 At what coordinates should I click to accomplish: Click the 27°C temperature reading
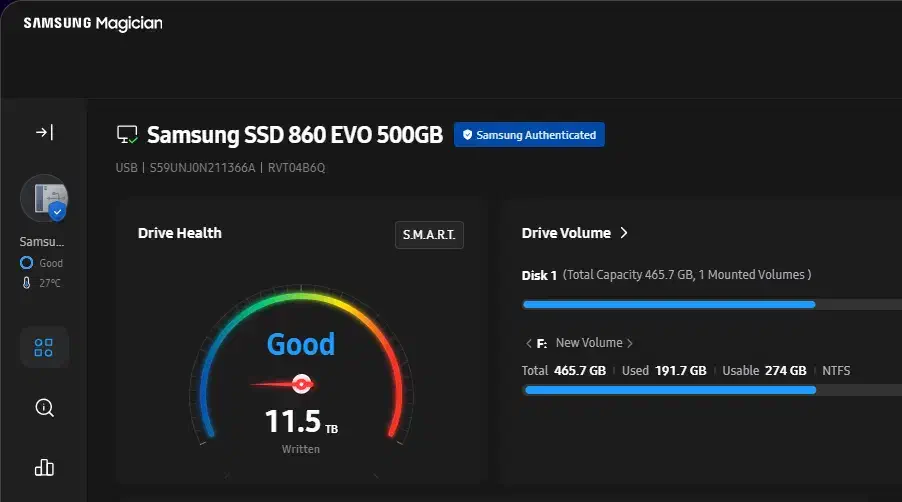coord(49,283)
